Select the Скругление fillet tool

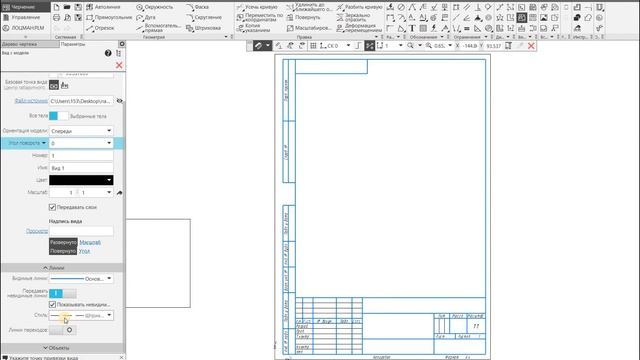tap(204, 18)
